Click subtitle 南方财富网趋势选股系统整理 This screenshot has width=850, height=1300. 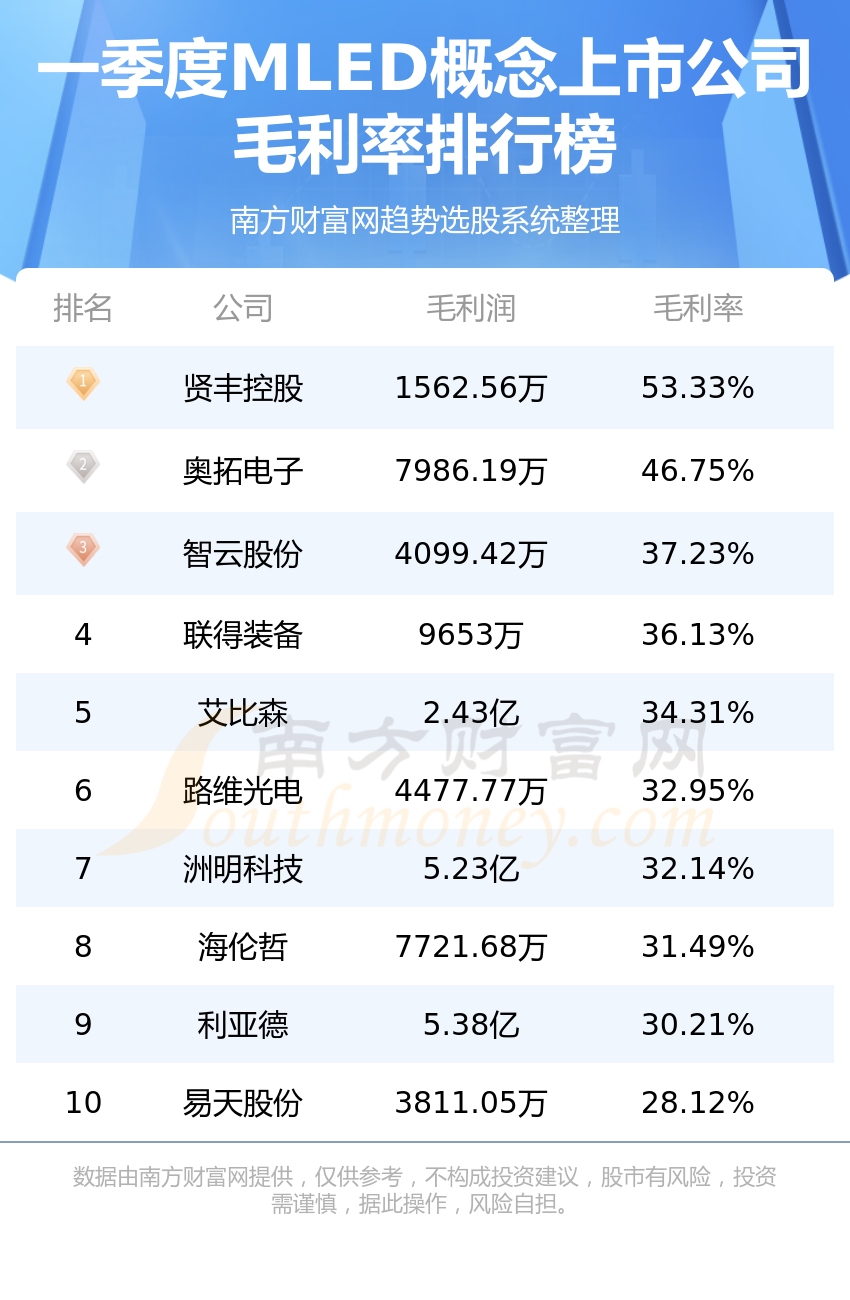tap(425, 220)
